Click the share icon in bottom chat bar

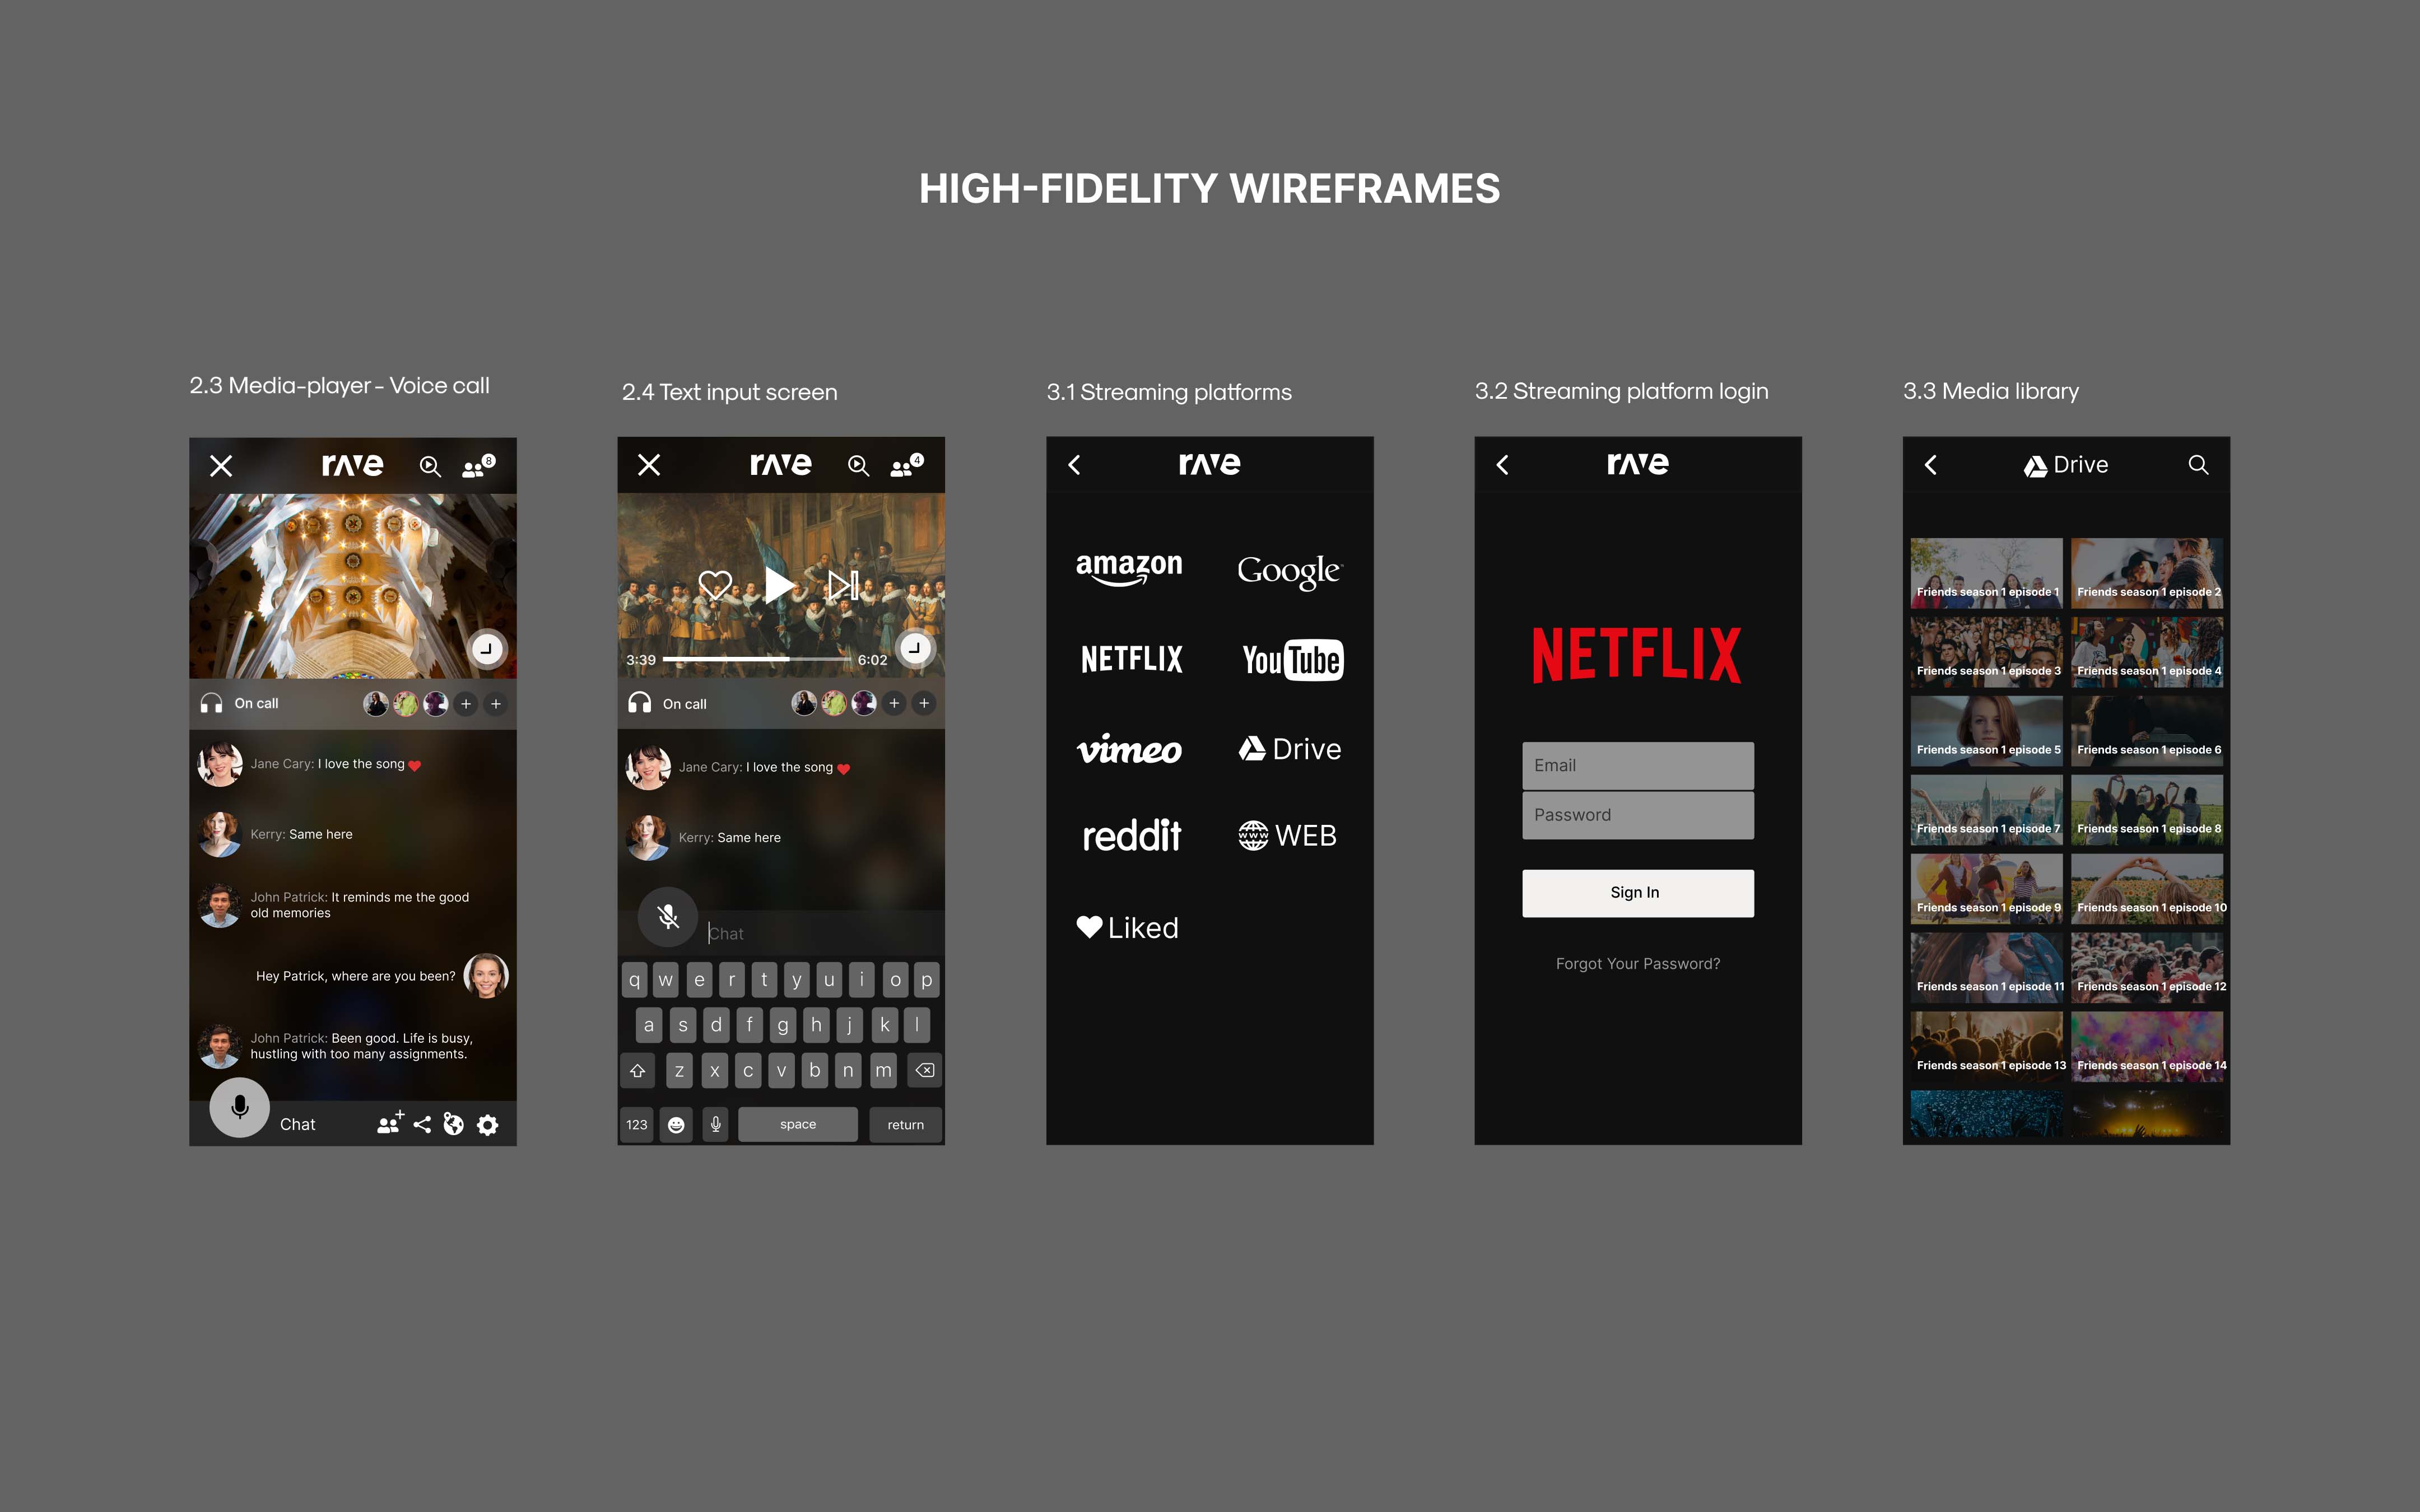422,1124
